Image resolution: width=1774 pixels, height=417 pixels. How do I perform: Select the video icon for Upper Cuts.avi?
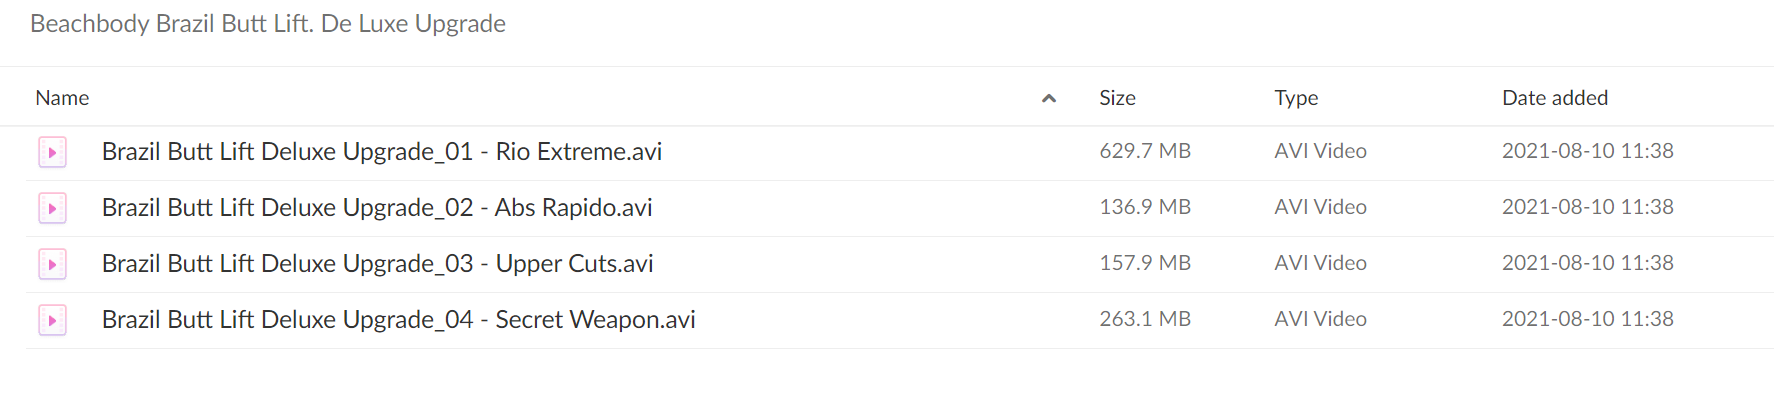pos(52,264)
